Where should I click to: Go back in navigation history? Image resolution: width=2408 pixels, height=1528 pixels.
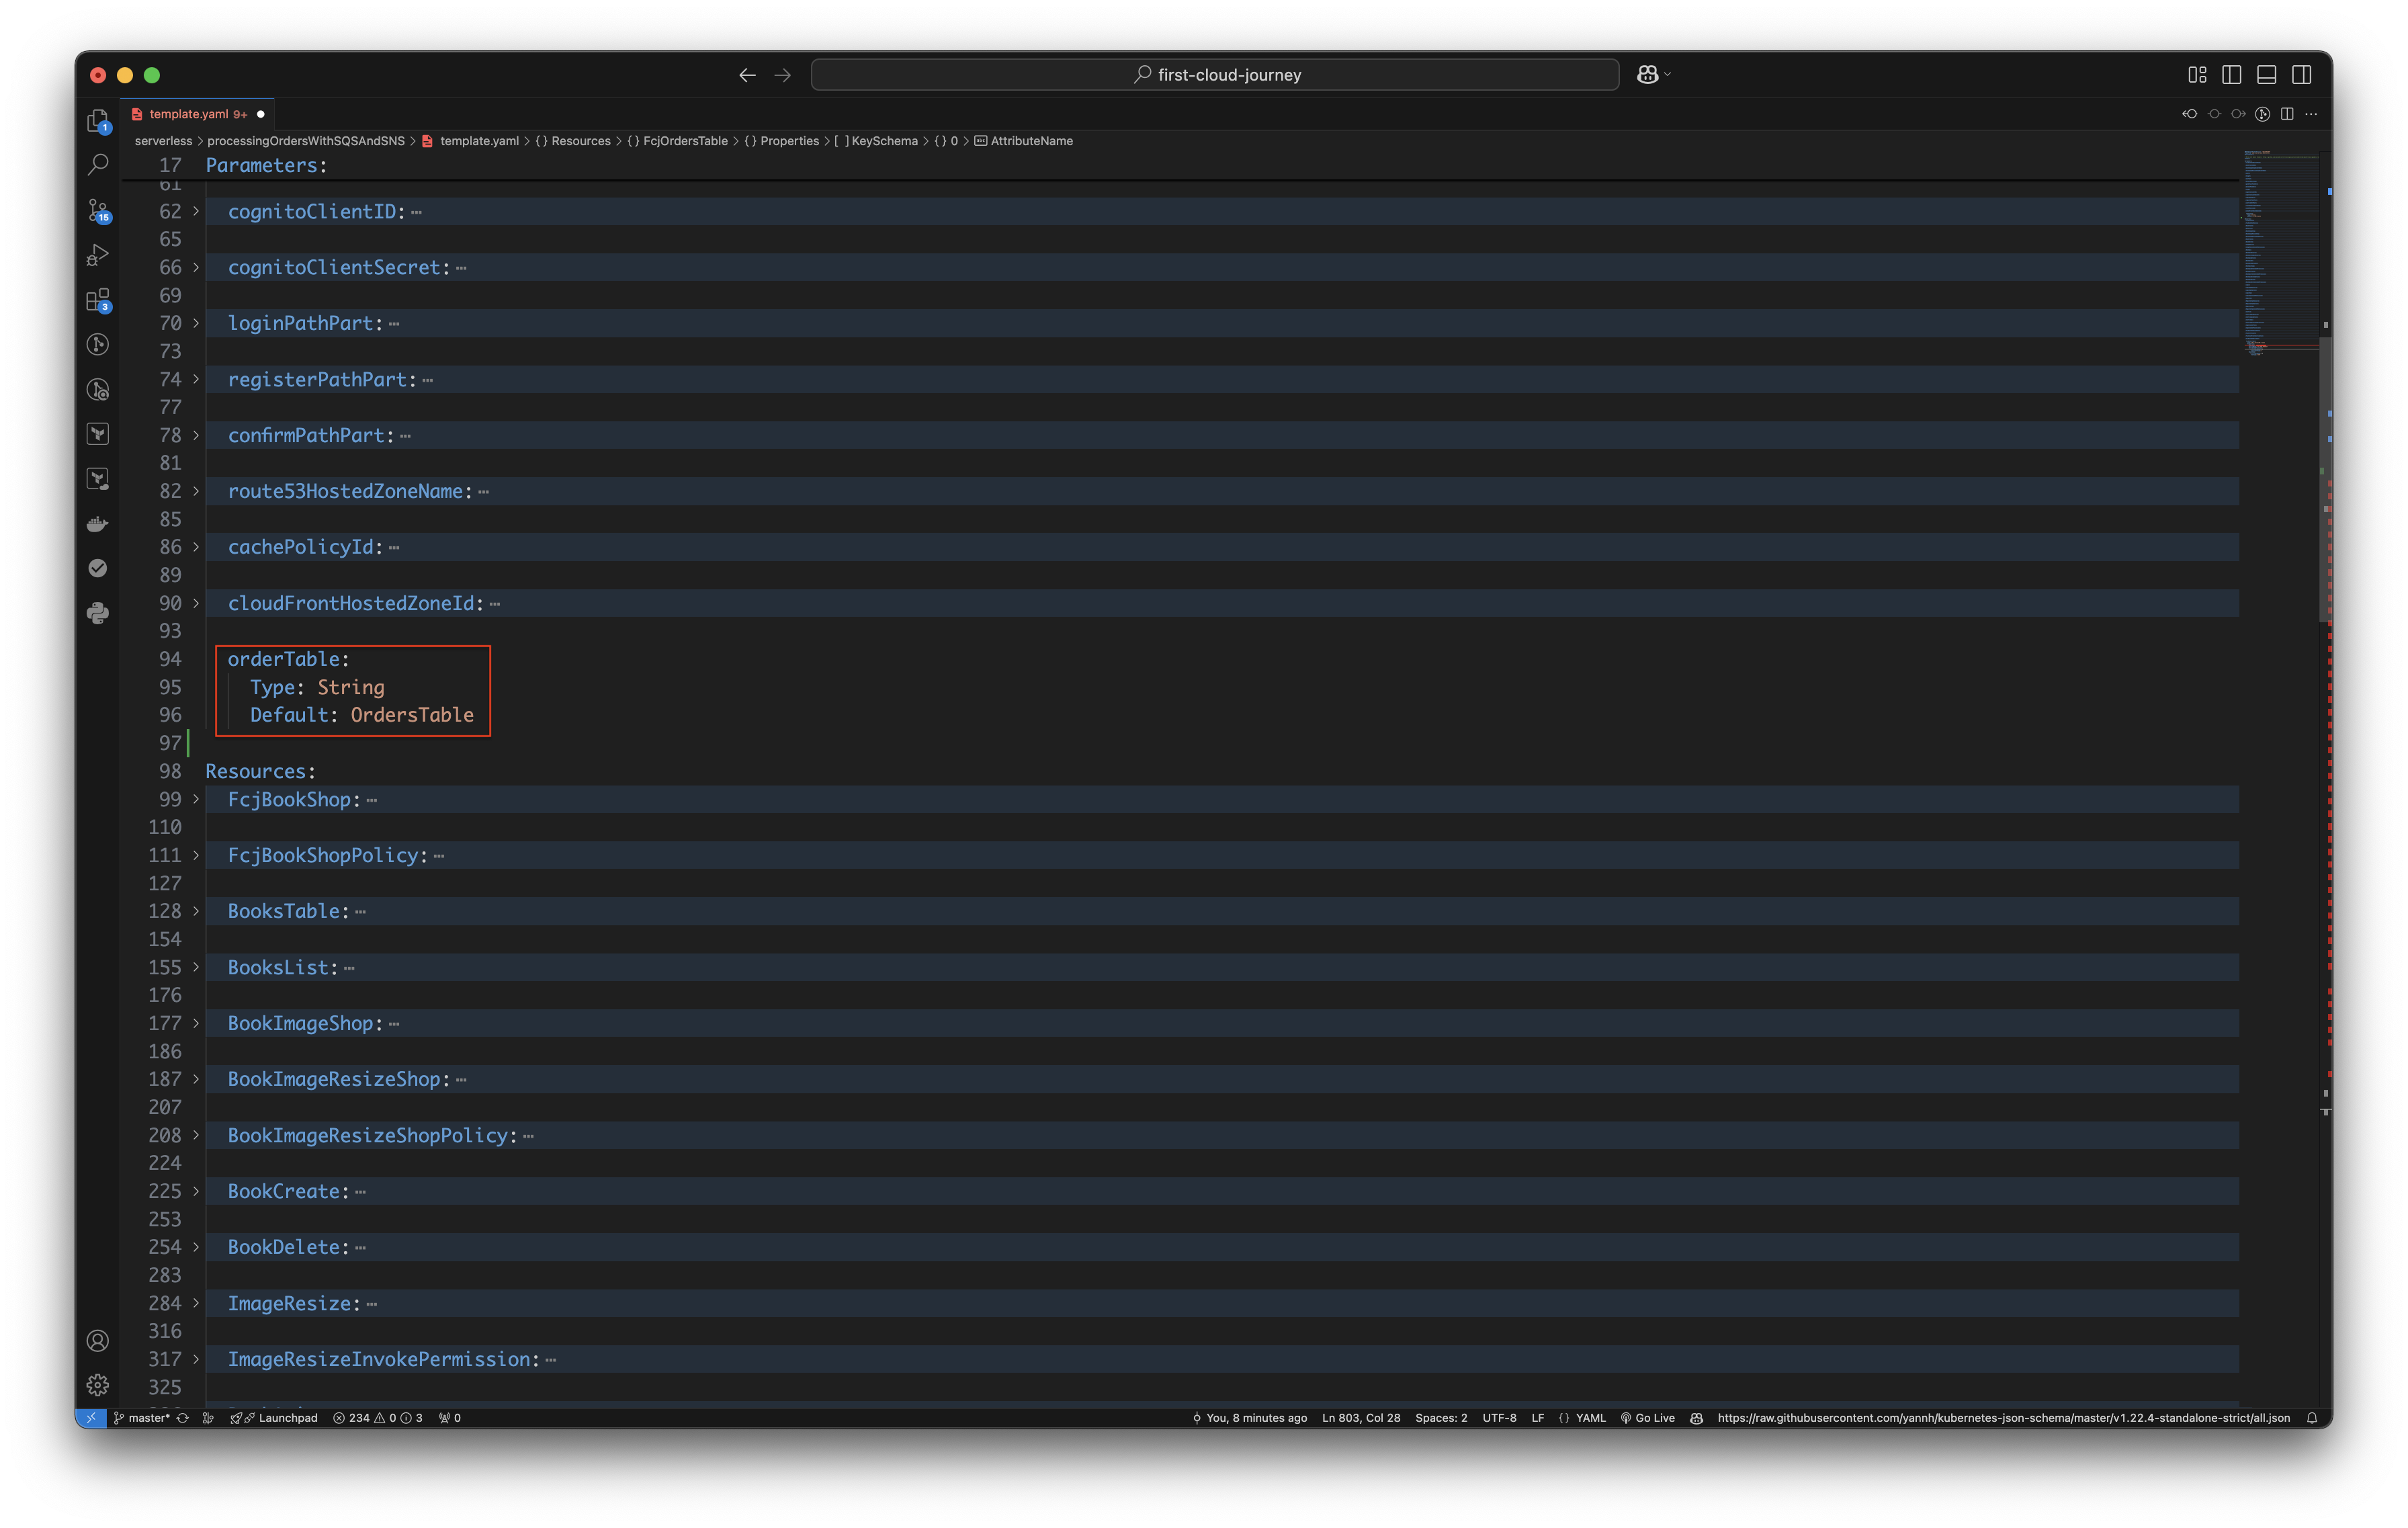click(x=747, y=75)
